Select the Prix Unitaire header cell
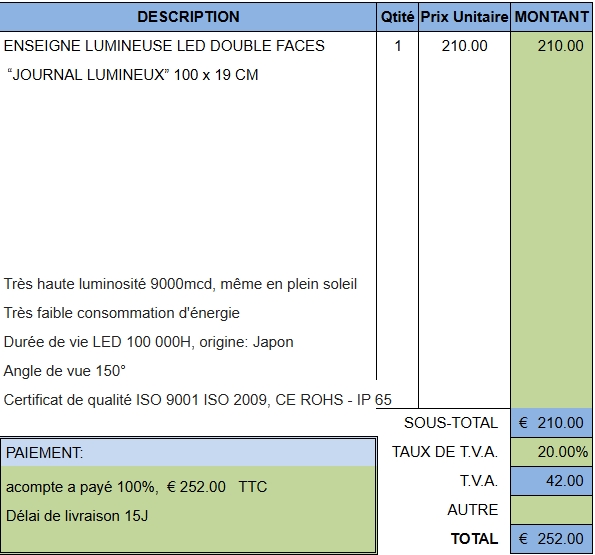Viewport: 595px width, 555px height. tap(464, 17)
